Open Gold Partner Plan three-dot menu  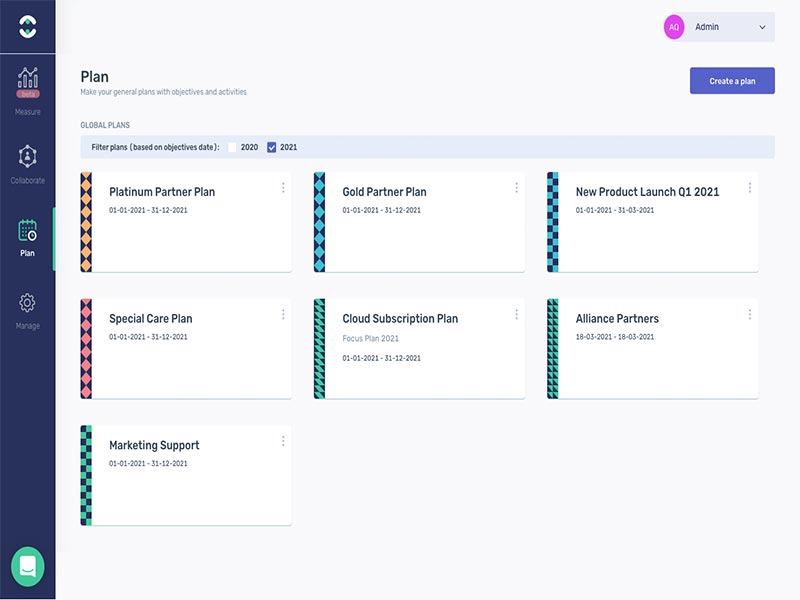click(x=516, y=188)
